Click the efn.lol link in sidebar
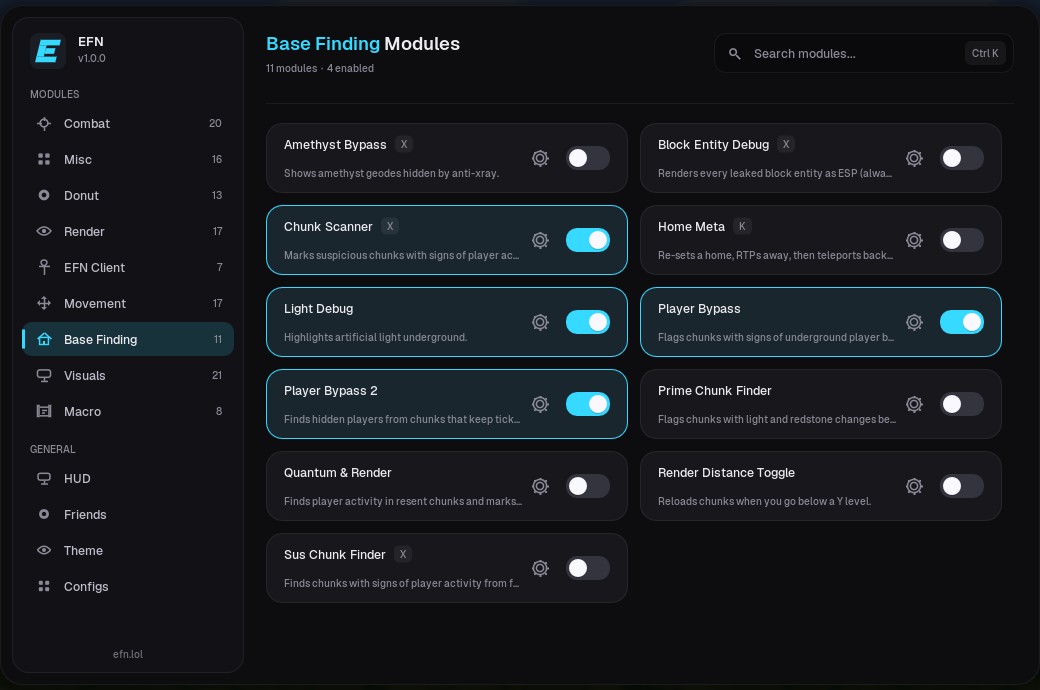Screen dimensions: 1040x690 coord(127,654)
